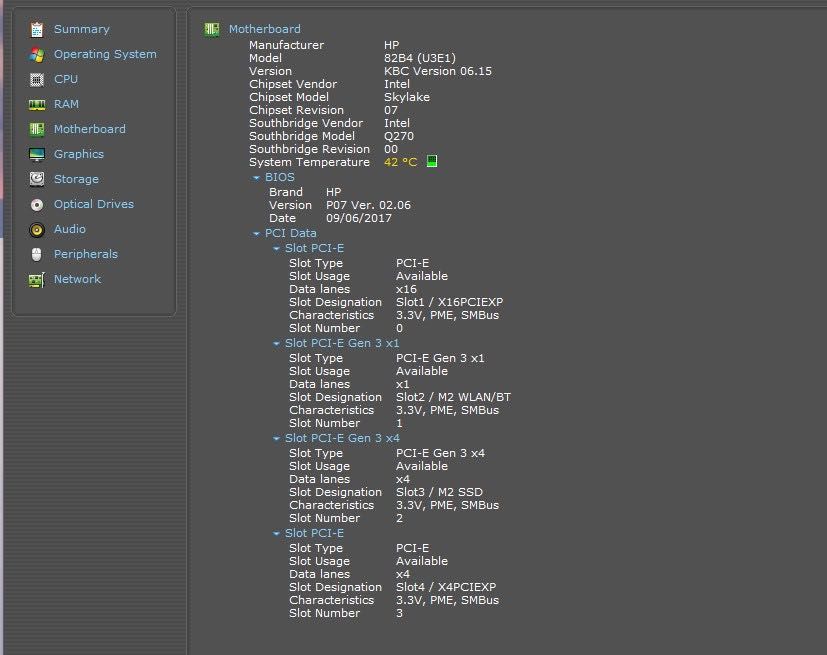Image resolution: width=827 pixels, height=655 pixels.
Task: Click the Slot3 / M2 SSD designation
Action: (x=439, y=492)
